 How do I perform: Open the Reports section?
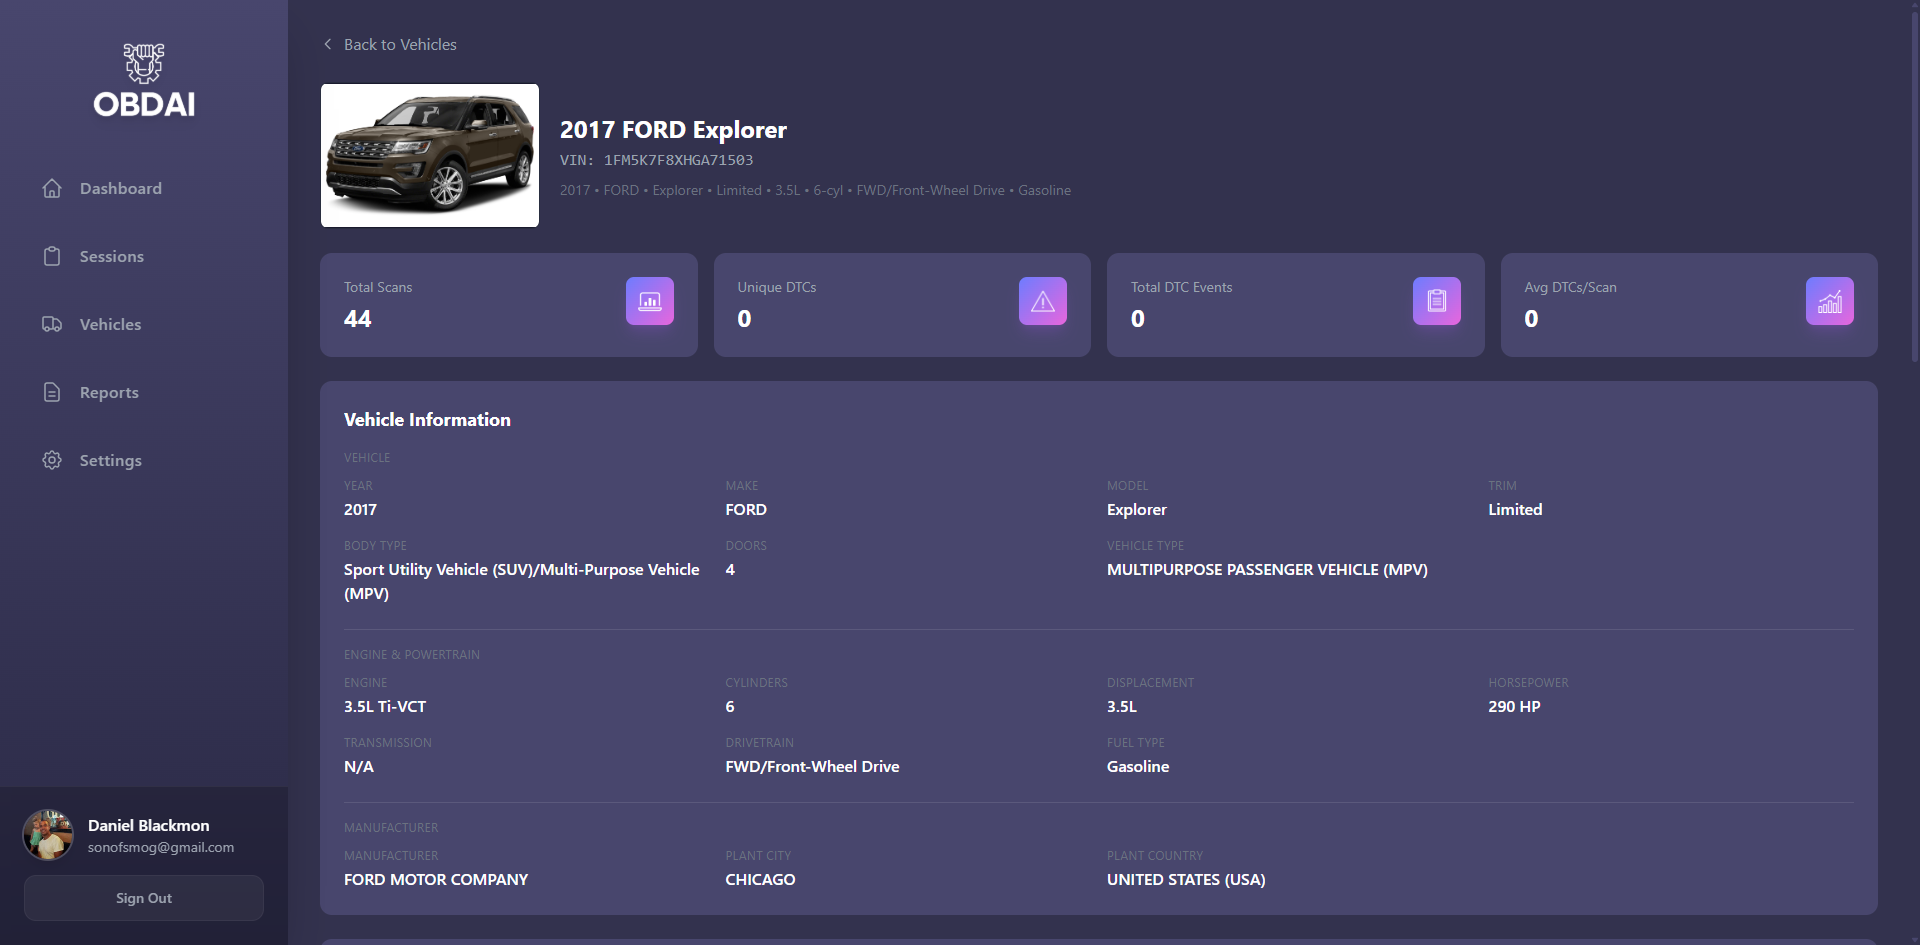(144, 392)
